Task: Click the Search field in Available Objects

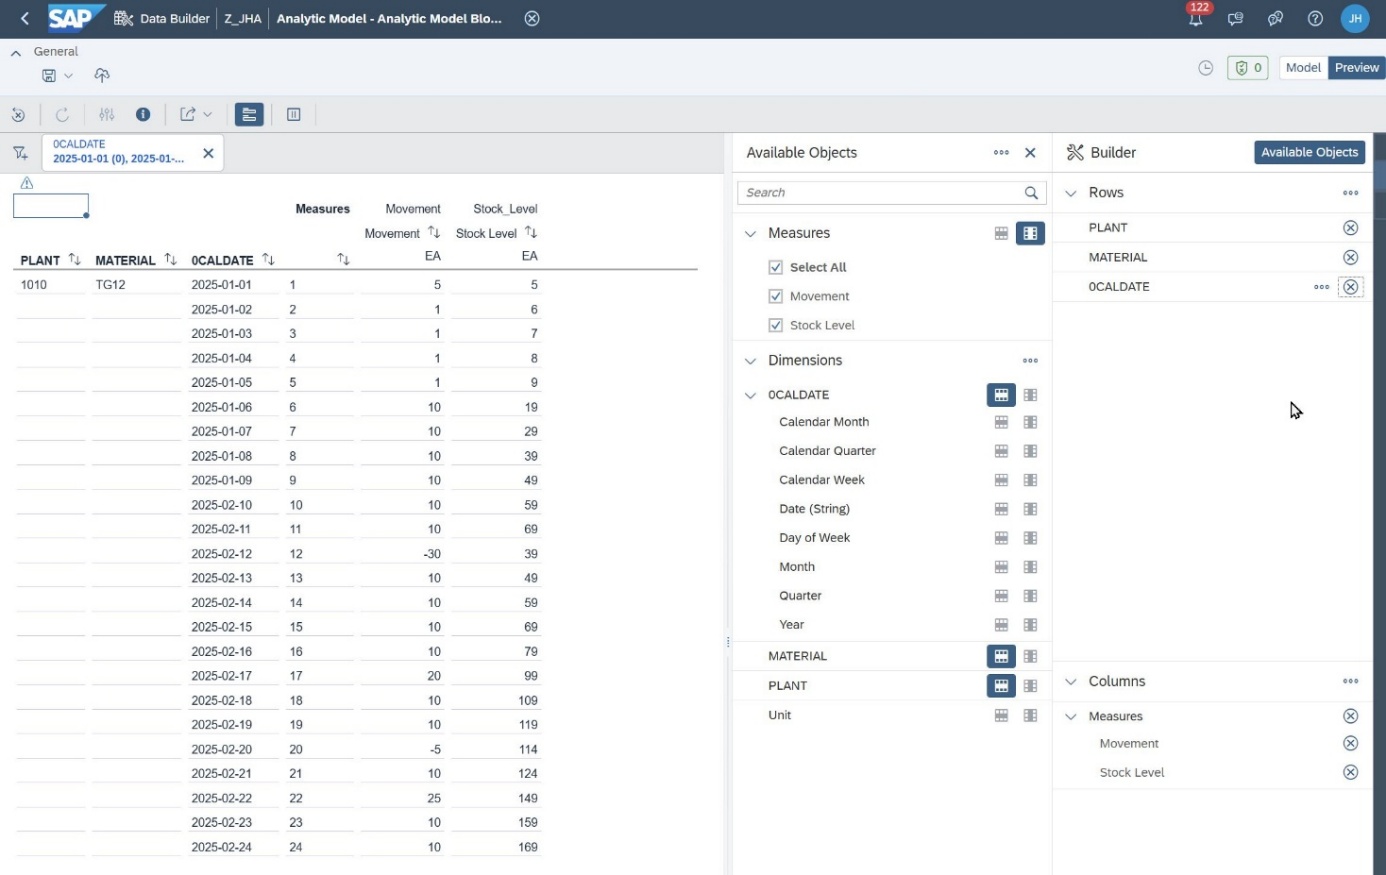Action: point(880,193)
